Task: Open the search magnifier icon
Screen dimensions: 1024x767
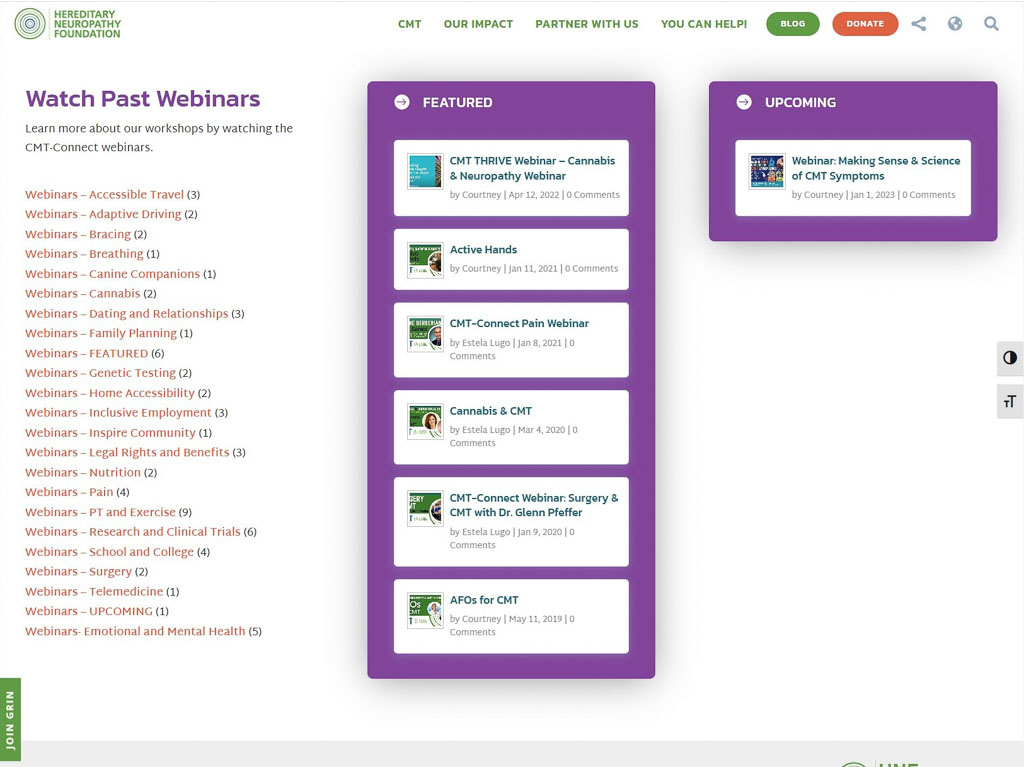Action: tap(991, 24)
